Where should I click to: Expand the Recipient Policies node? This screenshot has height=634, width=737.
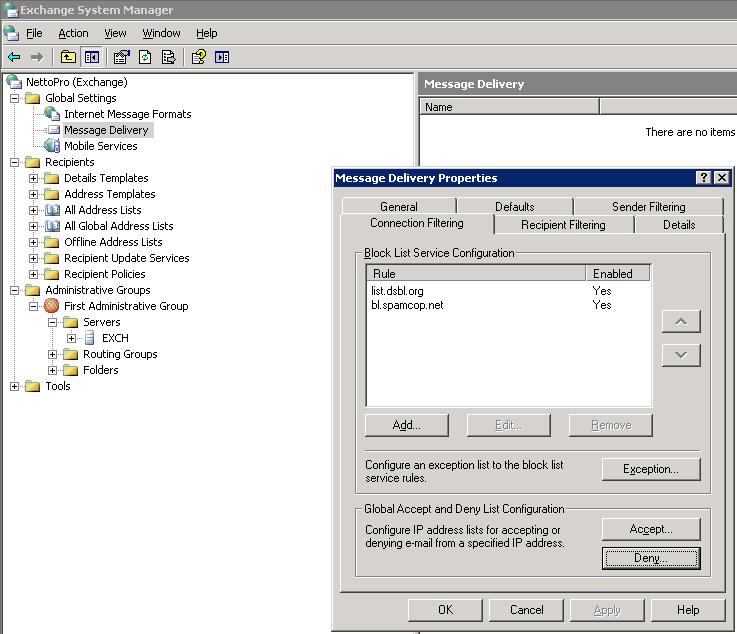pyautogui.click(x=33, y=274)
